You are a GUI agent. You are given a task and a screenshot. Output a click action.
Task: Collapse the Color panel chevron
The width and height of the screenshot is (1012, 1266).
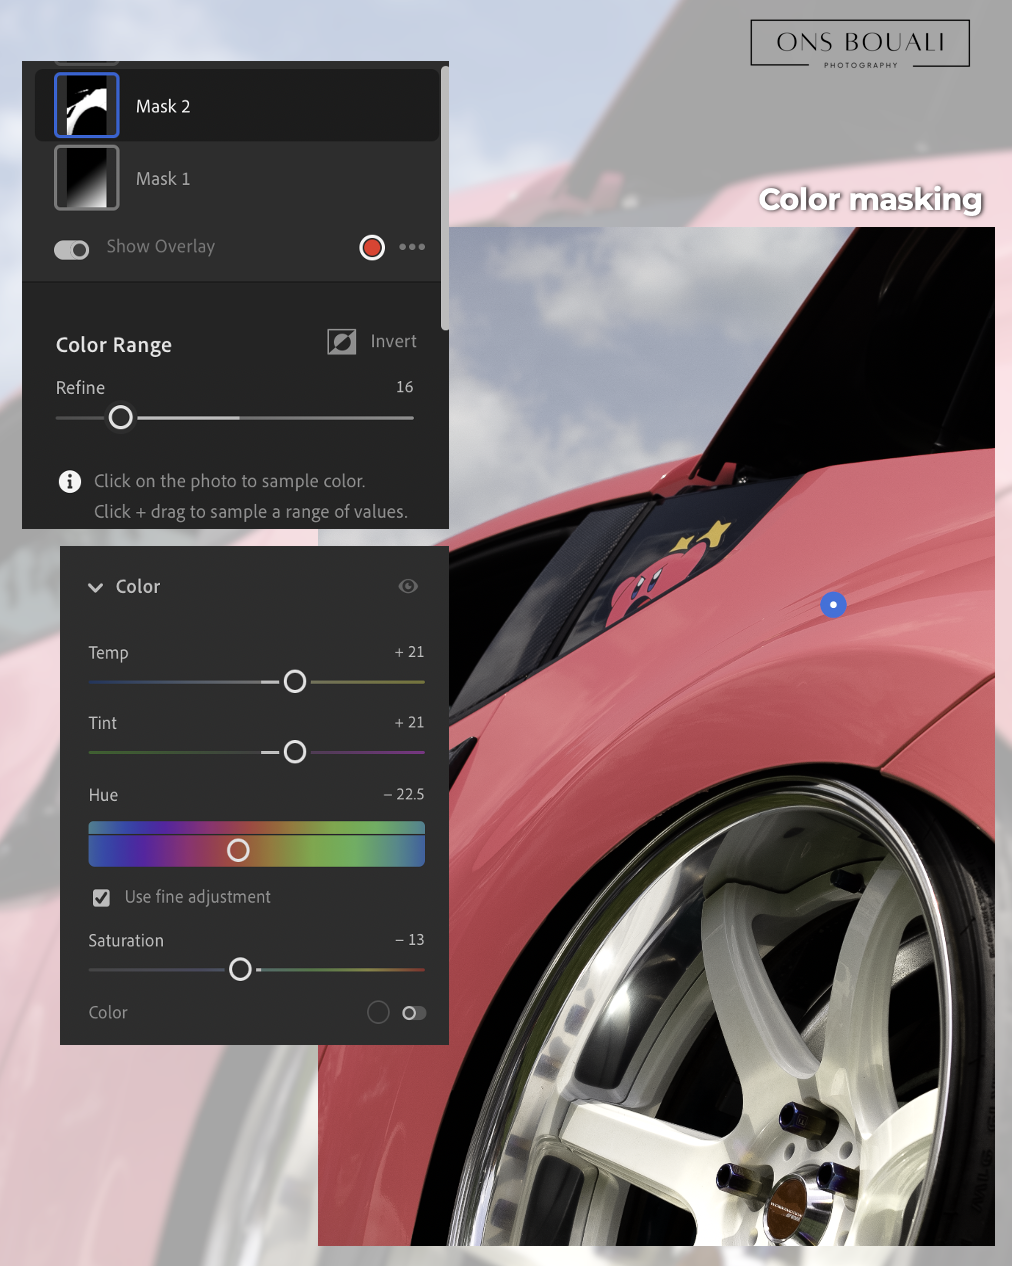[96, 587]
